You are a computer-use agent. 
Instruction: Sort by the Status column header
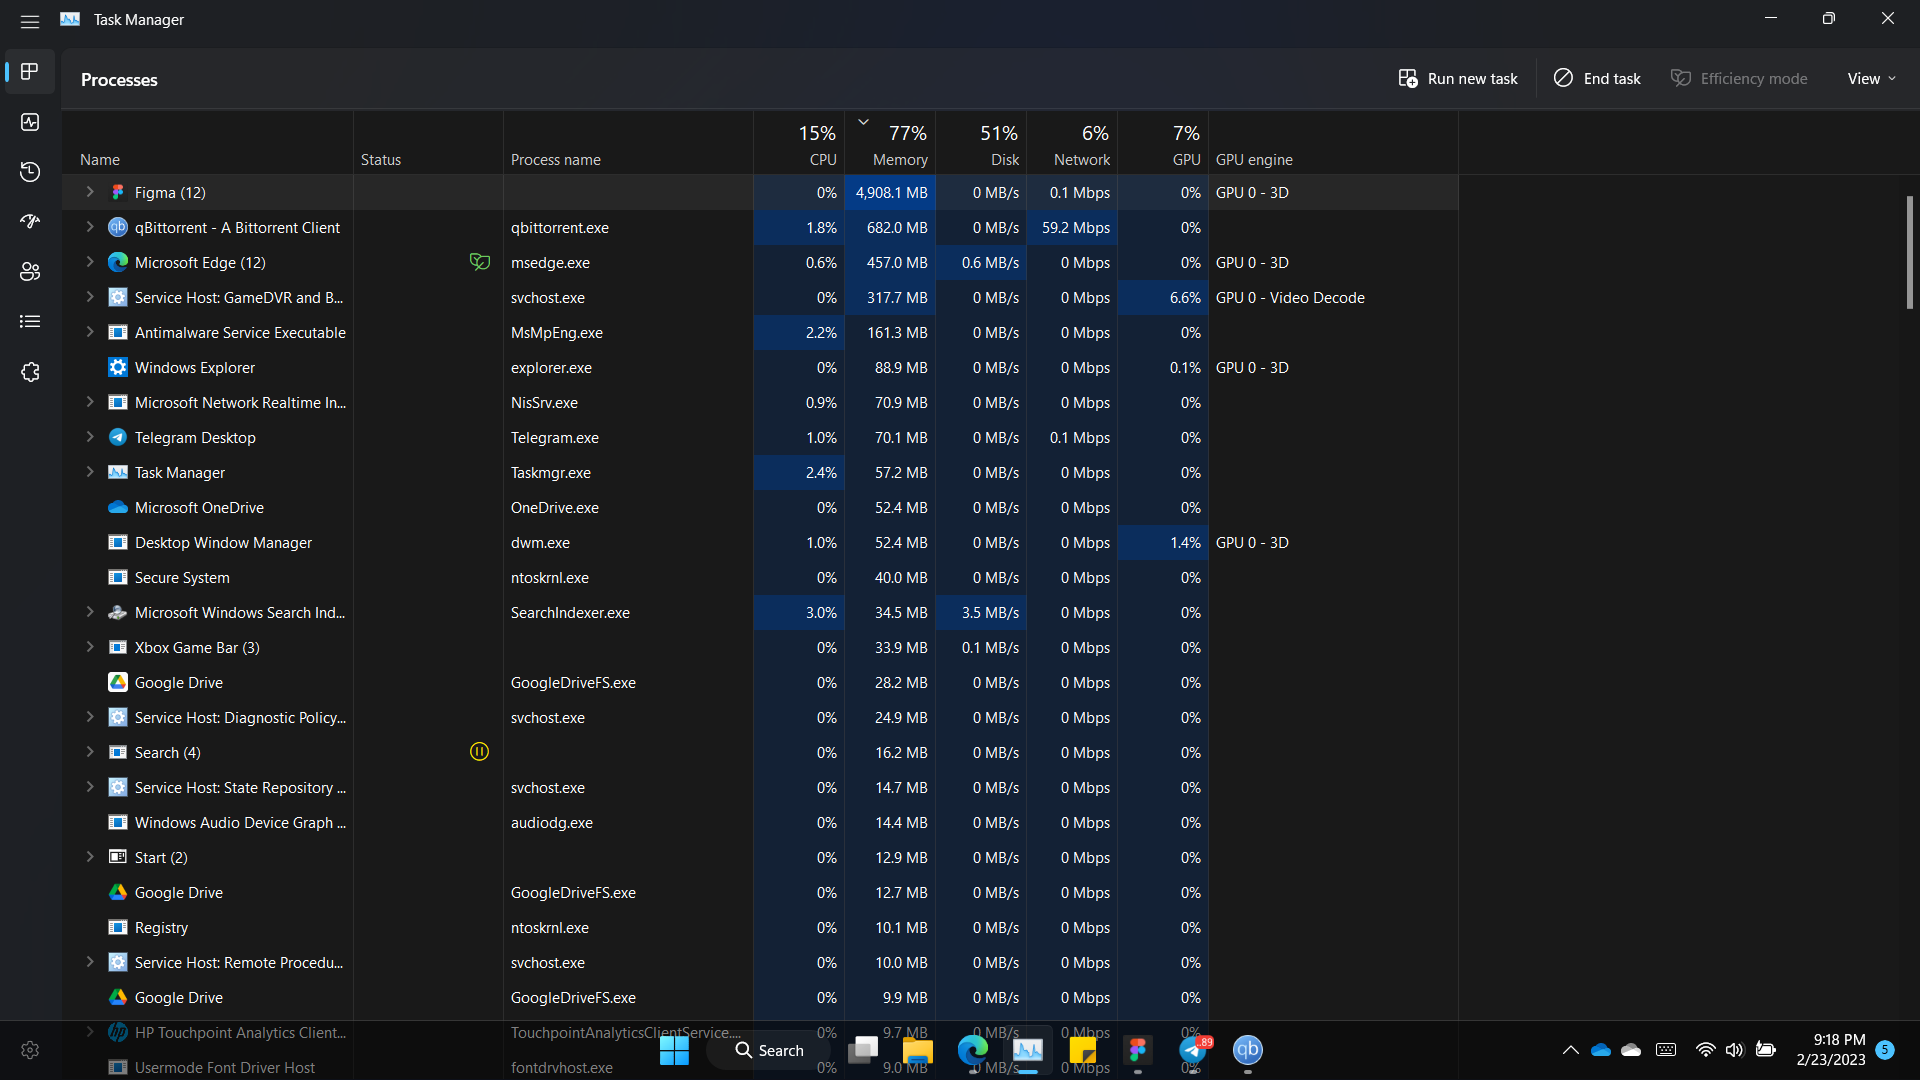tap(428, 142)
